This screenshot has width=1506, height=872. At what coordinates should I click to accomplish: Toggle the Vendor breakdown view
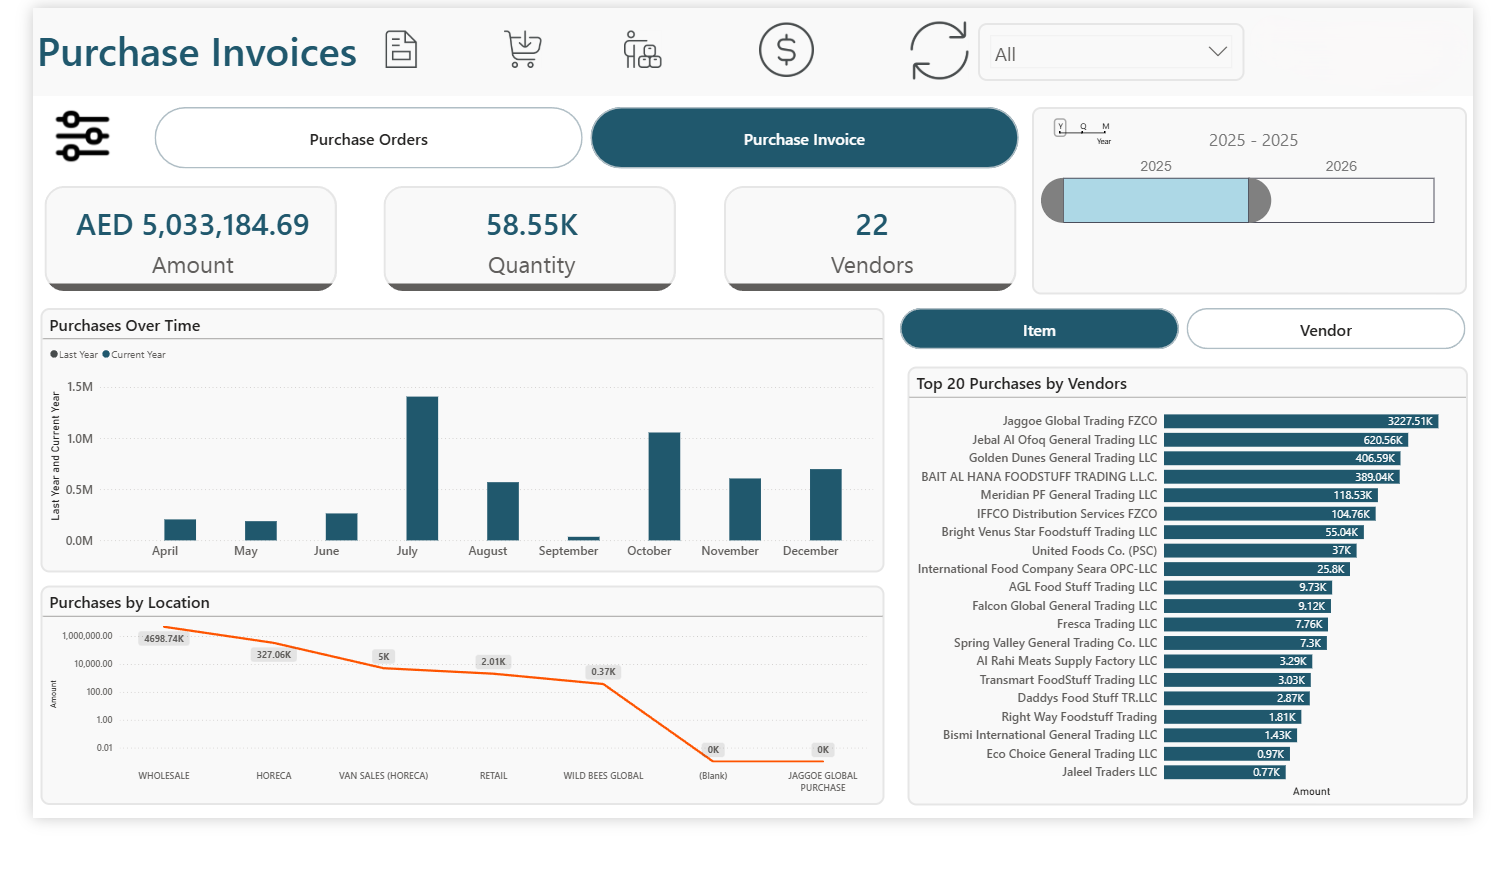click(1325, 329)
